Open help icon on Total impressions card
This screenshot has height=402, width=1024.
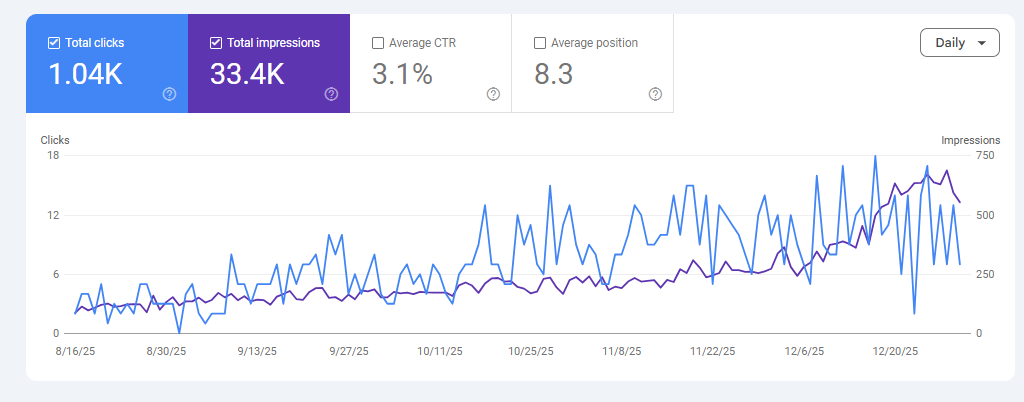(x=331, y=94)
